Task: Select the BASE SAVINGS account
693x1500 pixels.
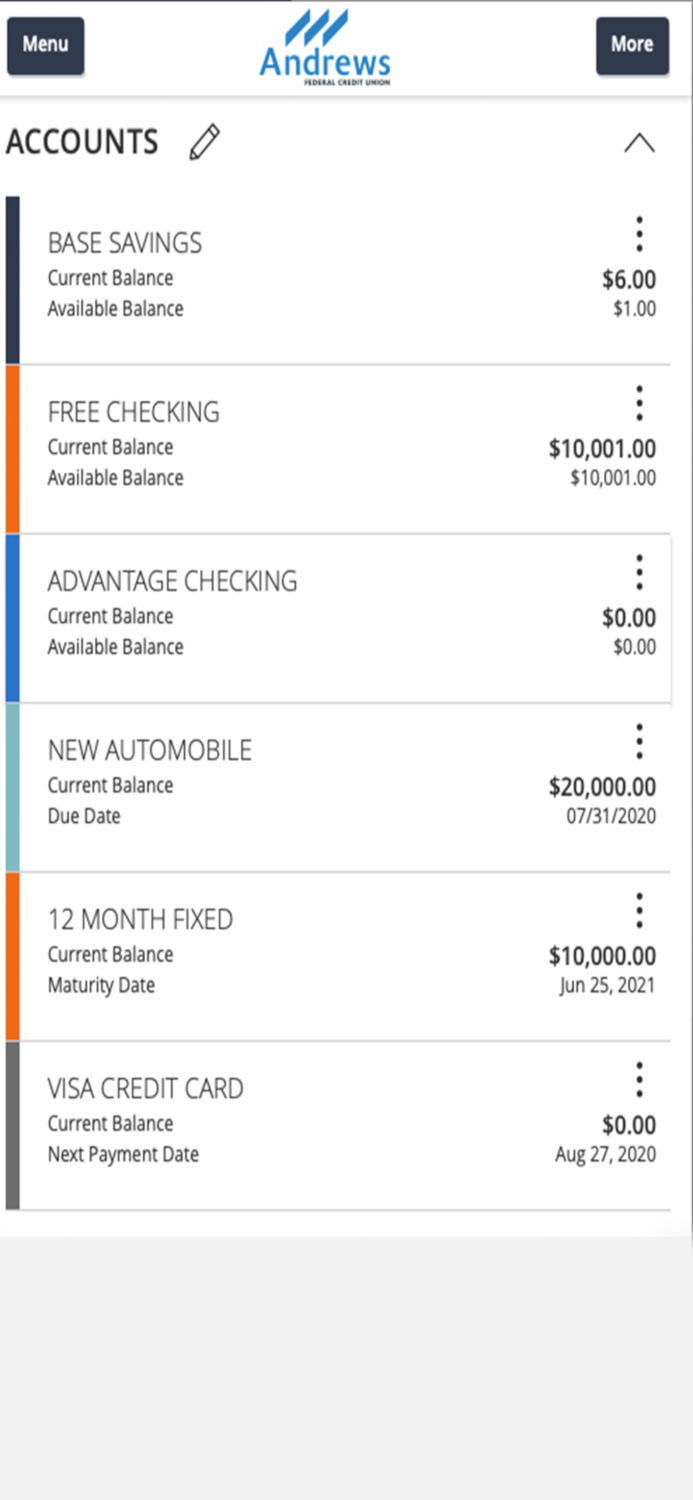Action: tap(125, 243)
